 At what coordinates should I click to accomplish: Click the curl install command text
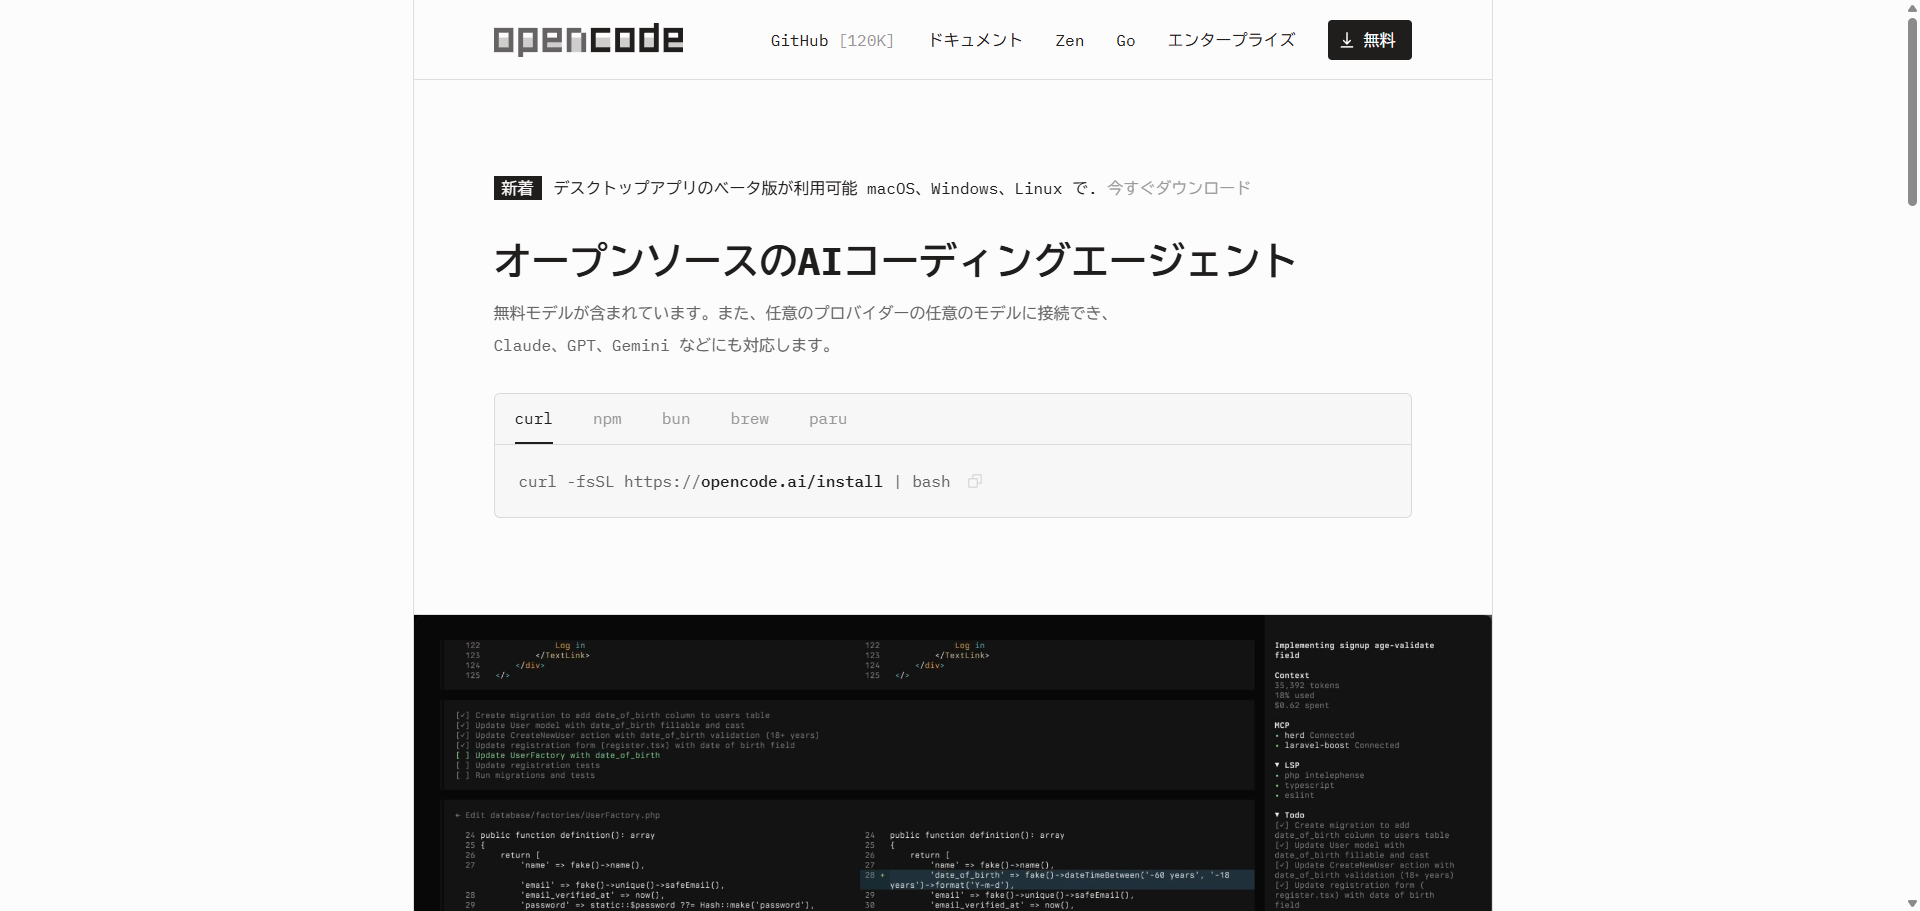tap(734, 482)
